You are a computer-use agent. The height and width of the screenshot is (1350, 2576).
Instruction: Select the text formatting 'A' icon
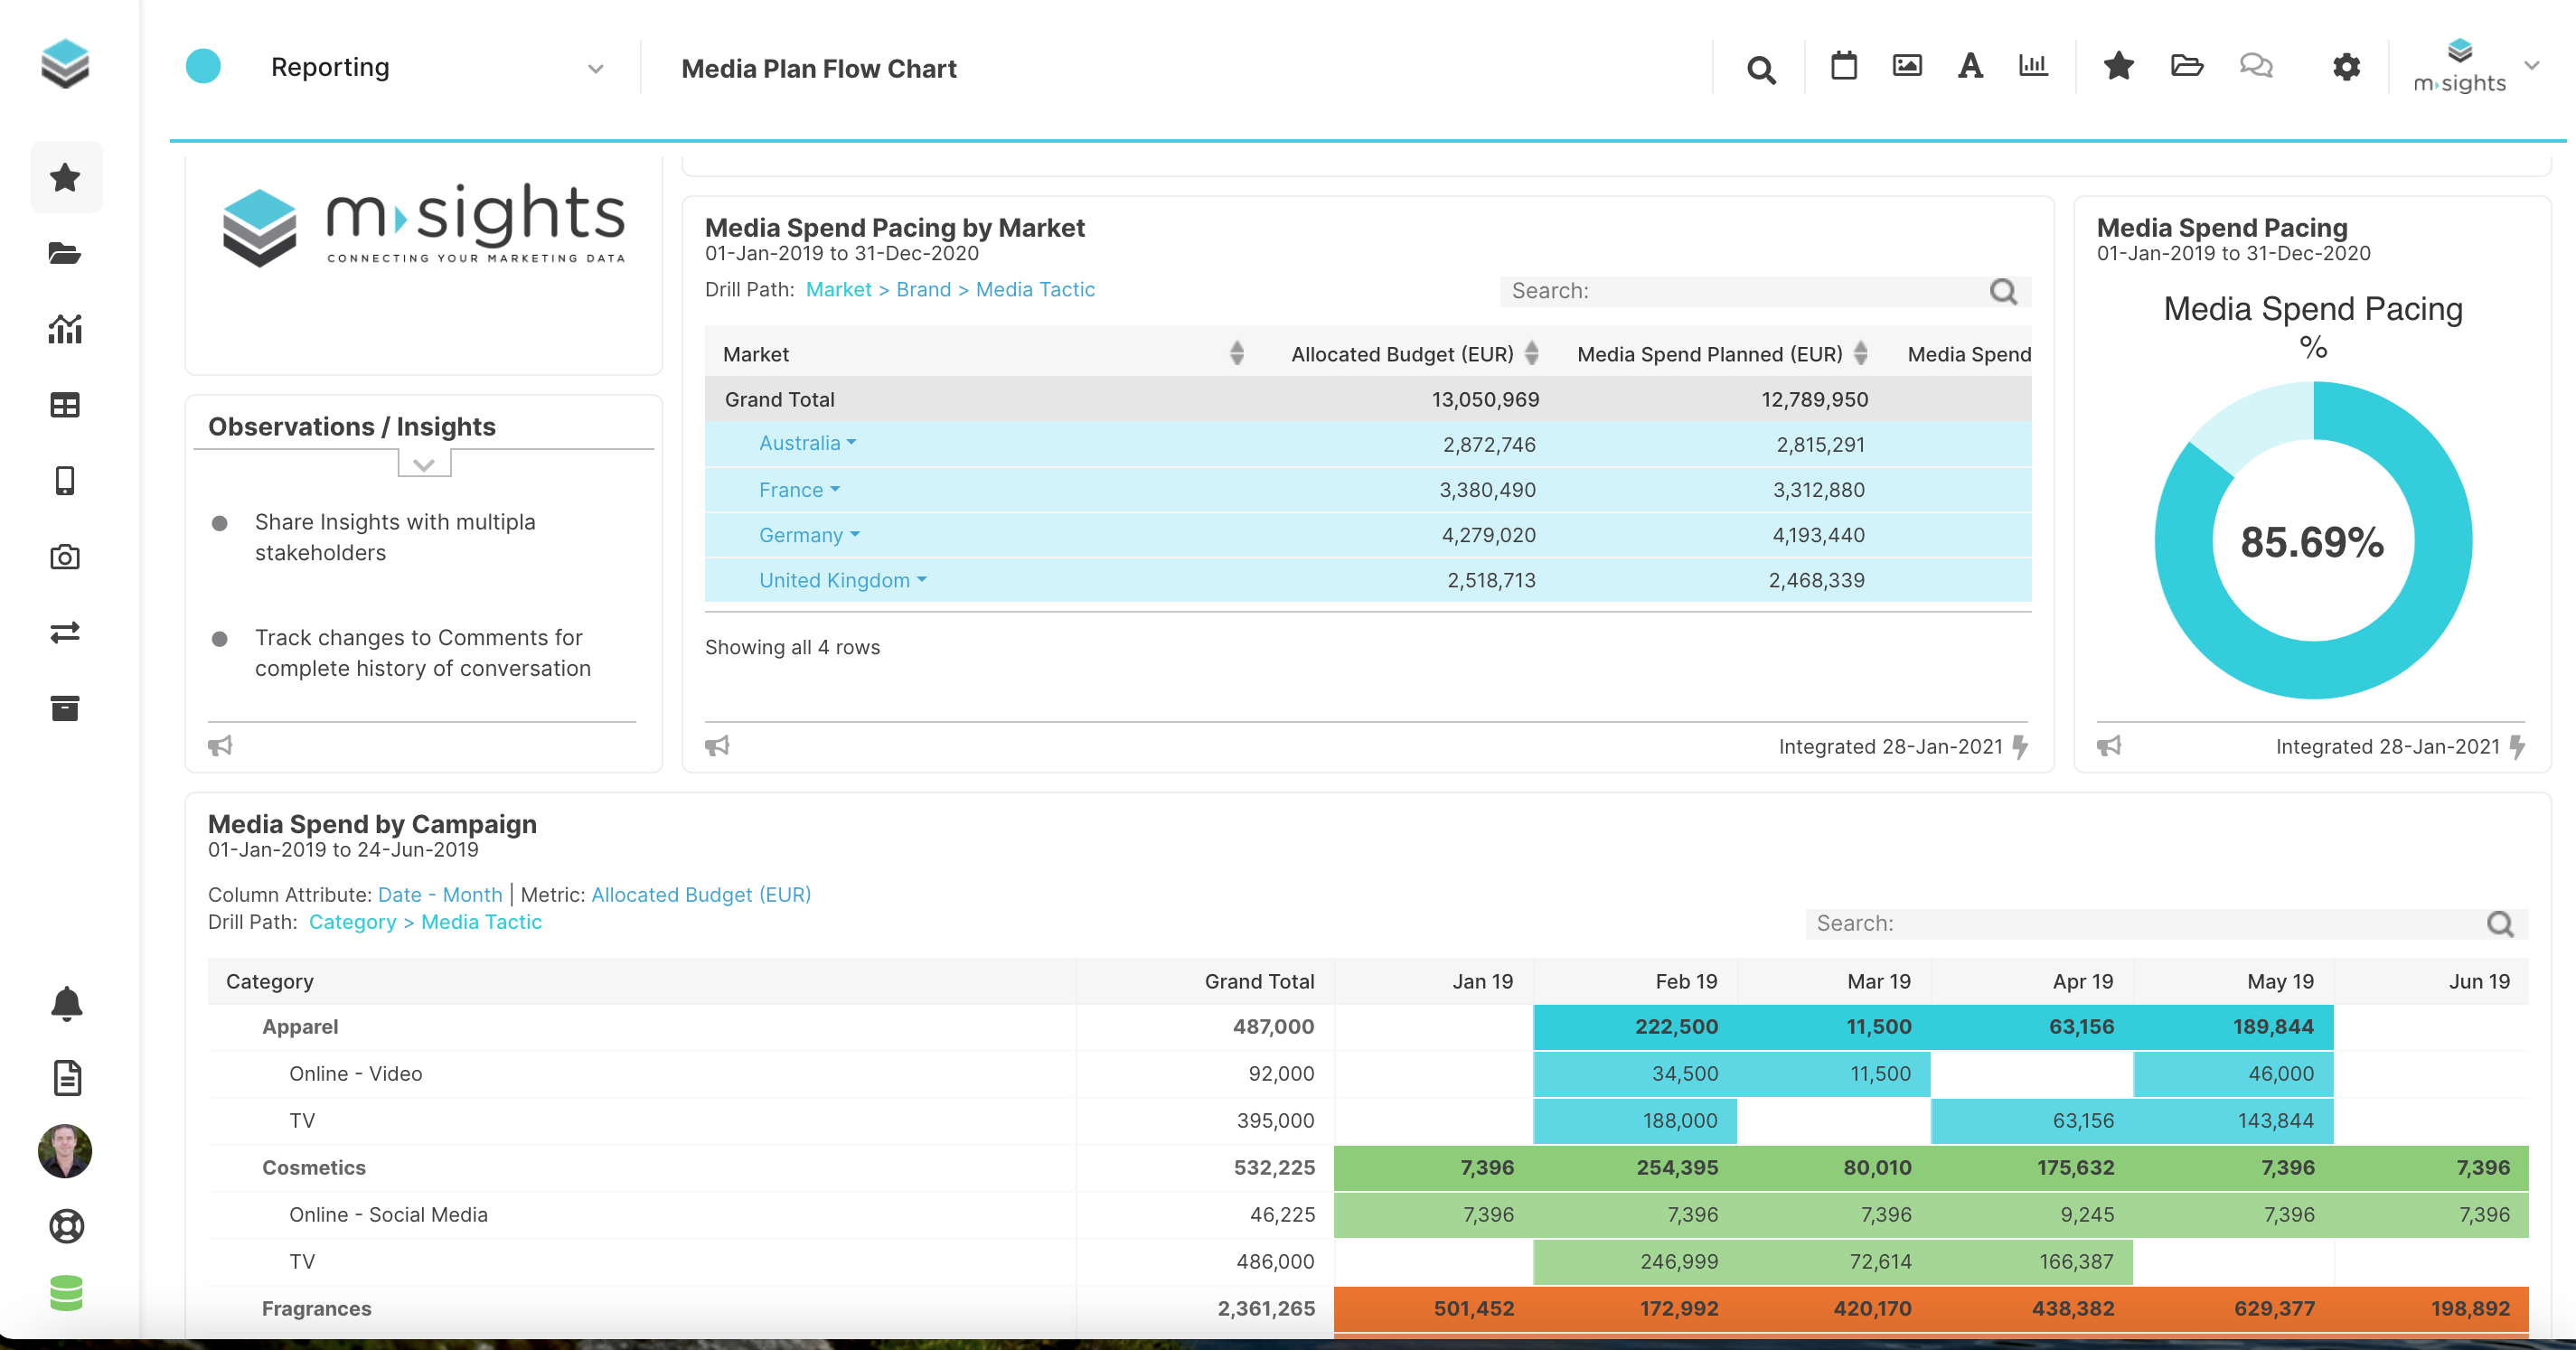[x=1969, y=66]
